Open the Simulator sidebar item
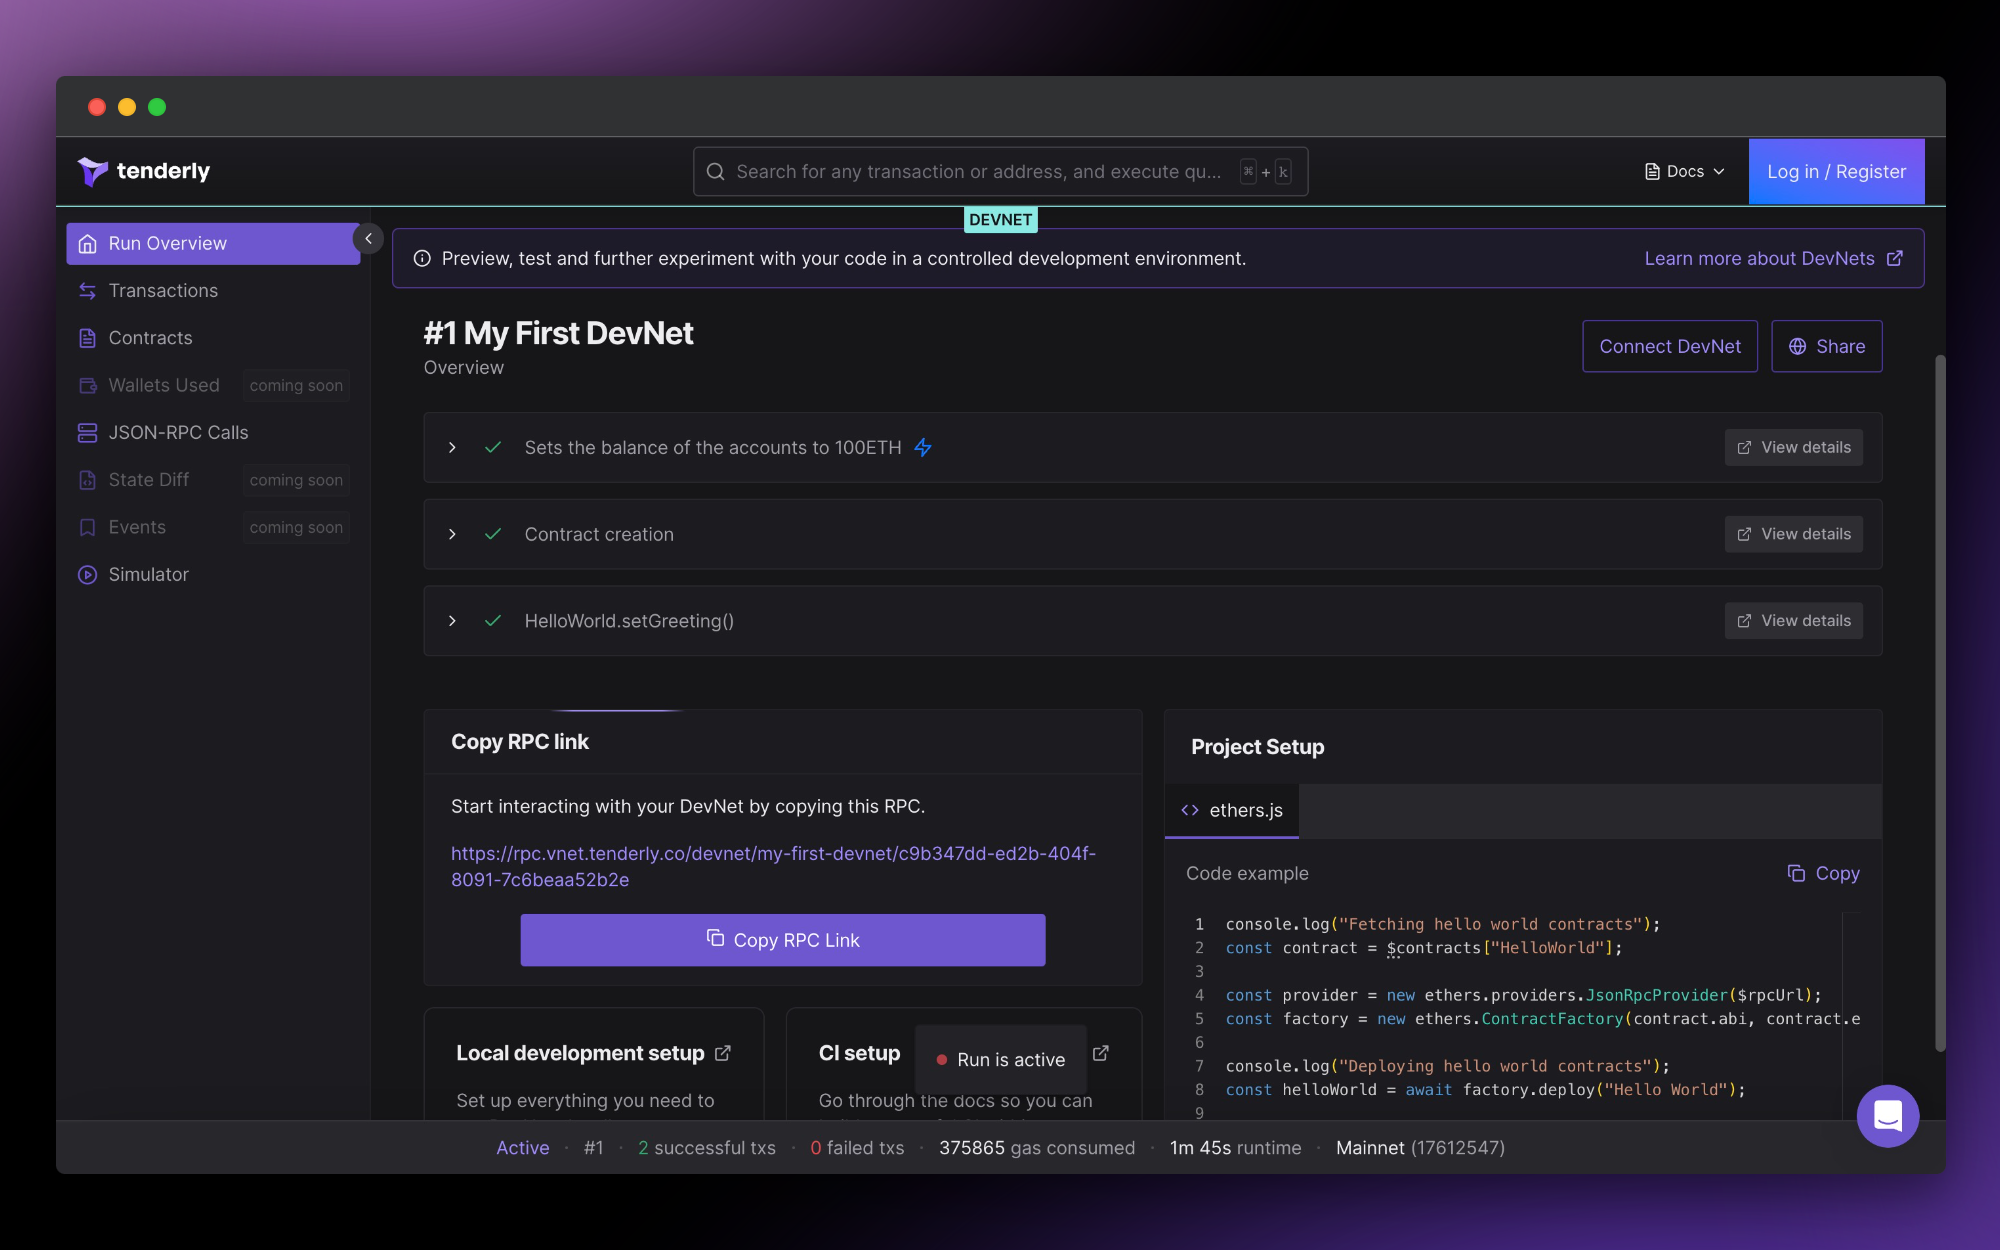Viewport: 2000px width, 1250px height. coord(148,574)
